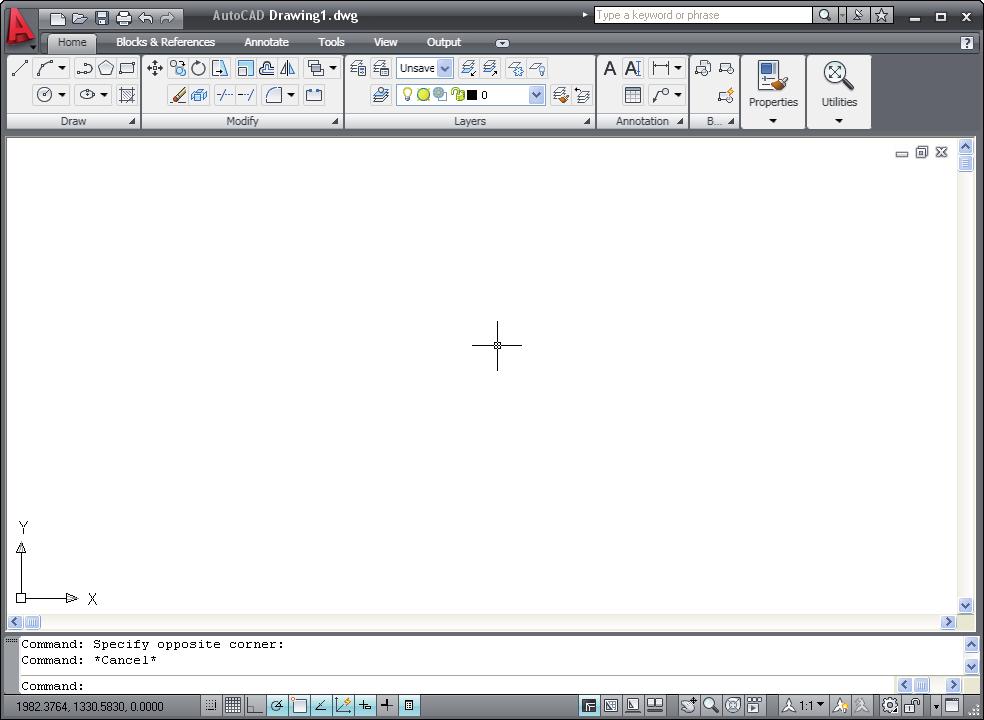Open ShowMotion from status bar
The height and width of the screenshot is (720, 984).
coord(754,706)
